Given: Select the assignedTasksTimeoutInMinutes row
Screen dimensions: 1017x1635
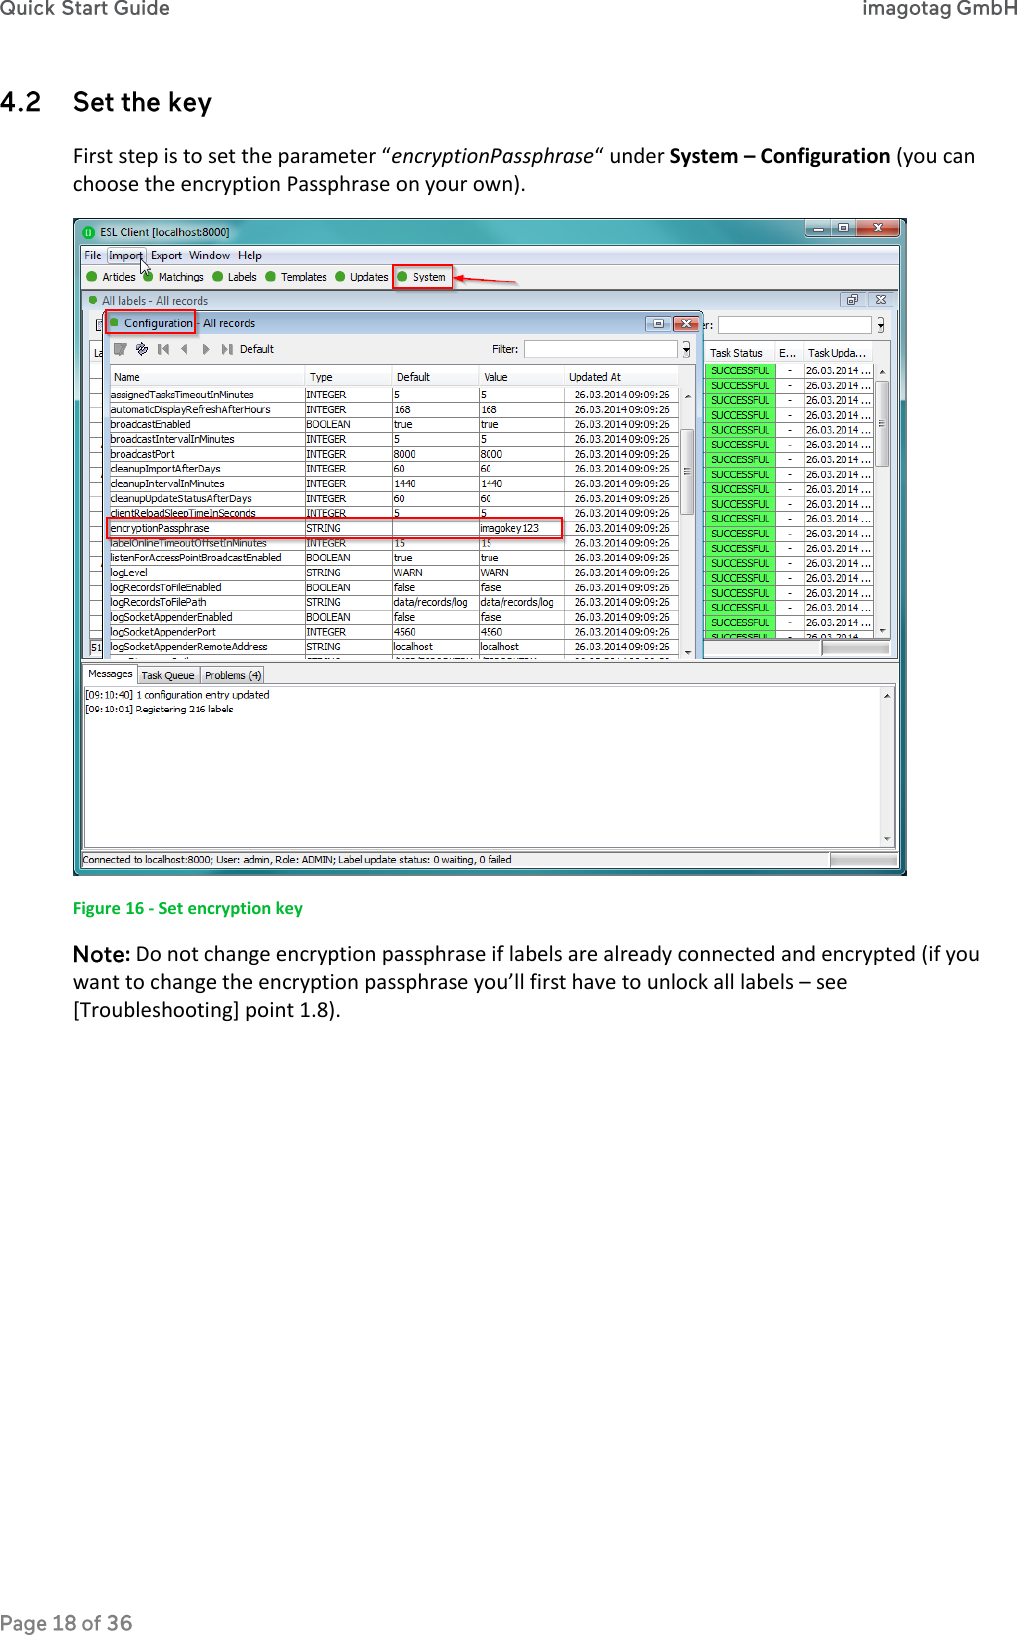Looking at the screenshot, I should click(x=394, y=395).
